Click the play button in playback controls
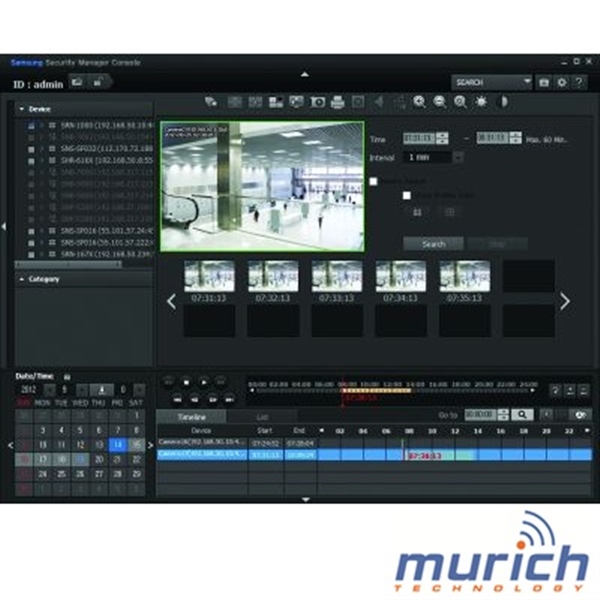600x600 pixels. tap(204, 382)
